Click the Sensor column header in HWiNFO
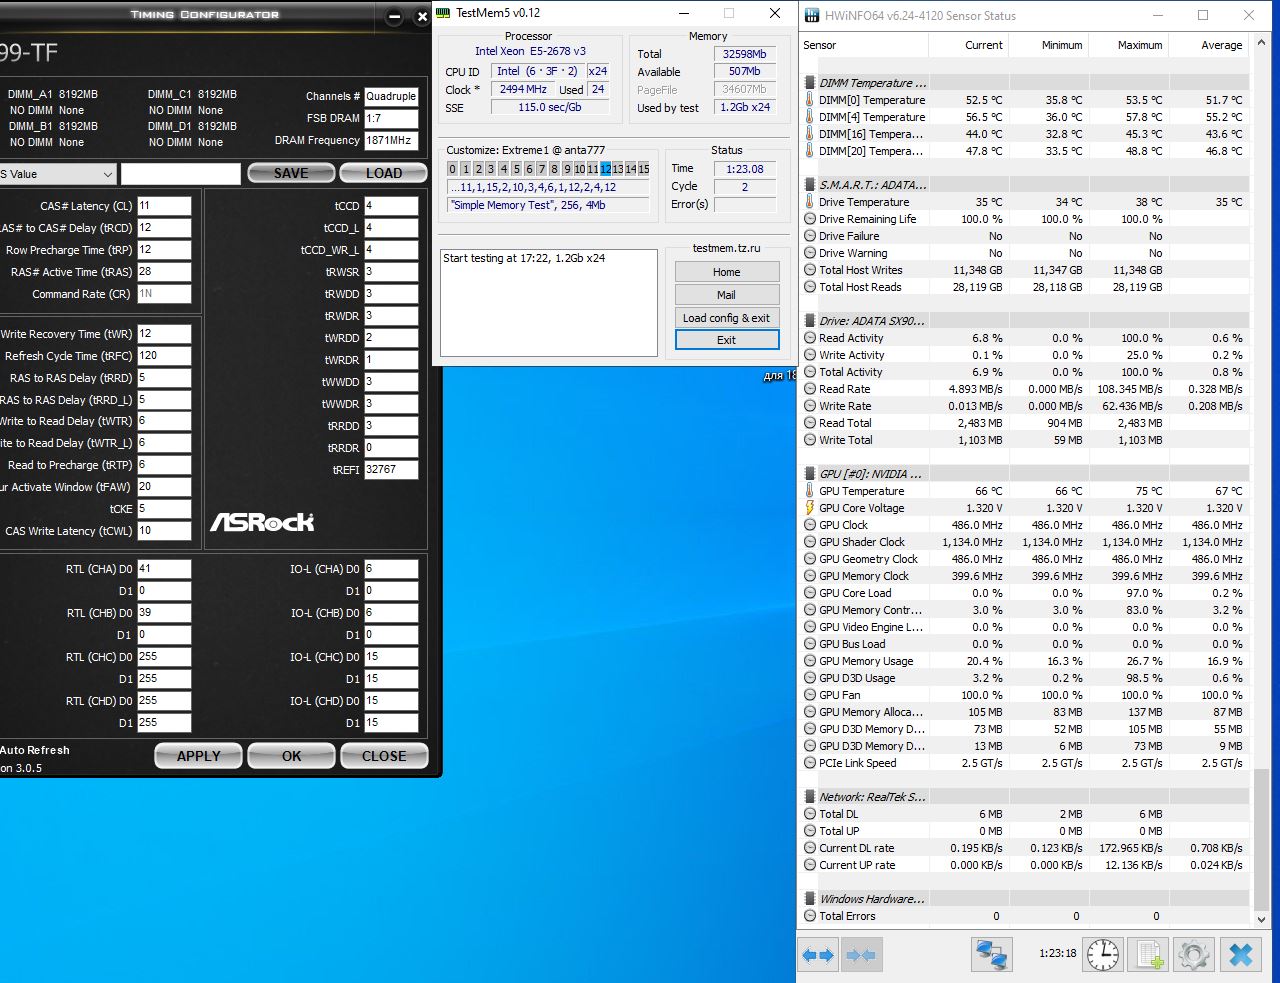 (864, 45)
